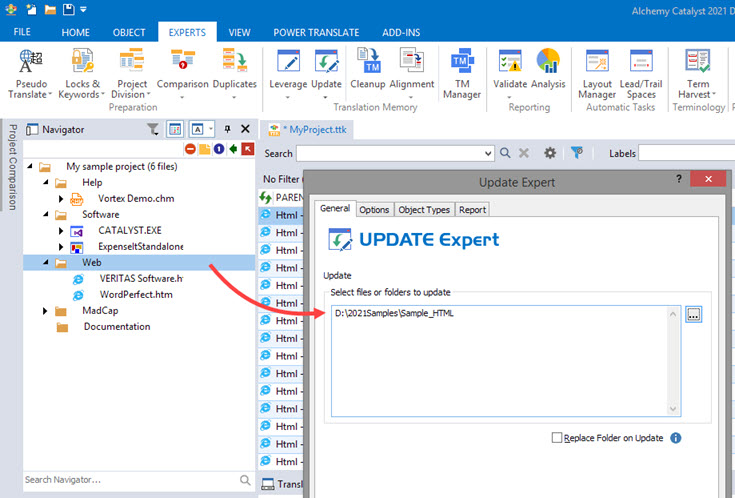735x498 pixels.
Task: Click the save icon in title bar
Action: point(68,9)
